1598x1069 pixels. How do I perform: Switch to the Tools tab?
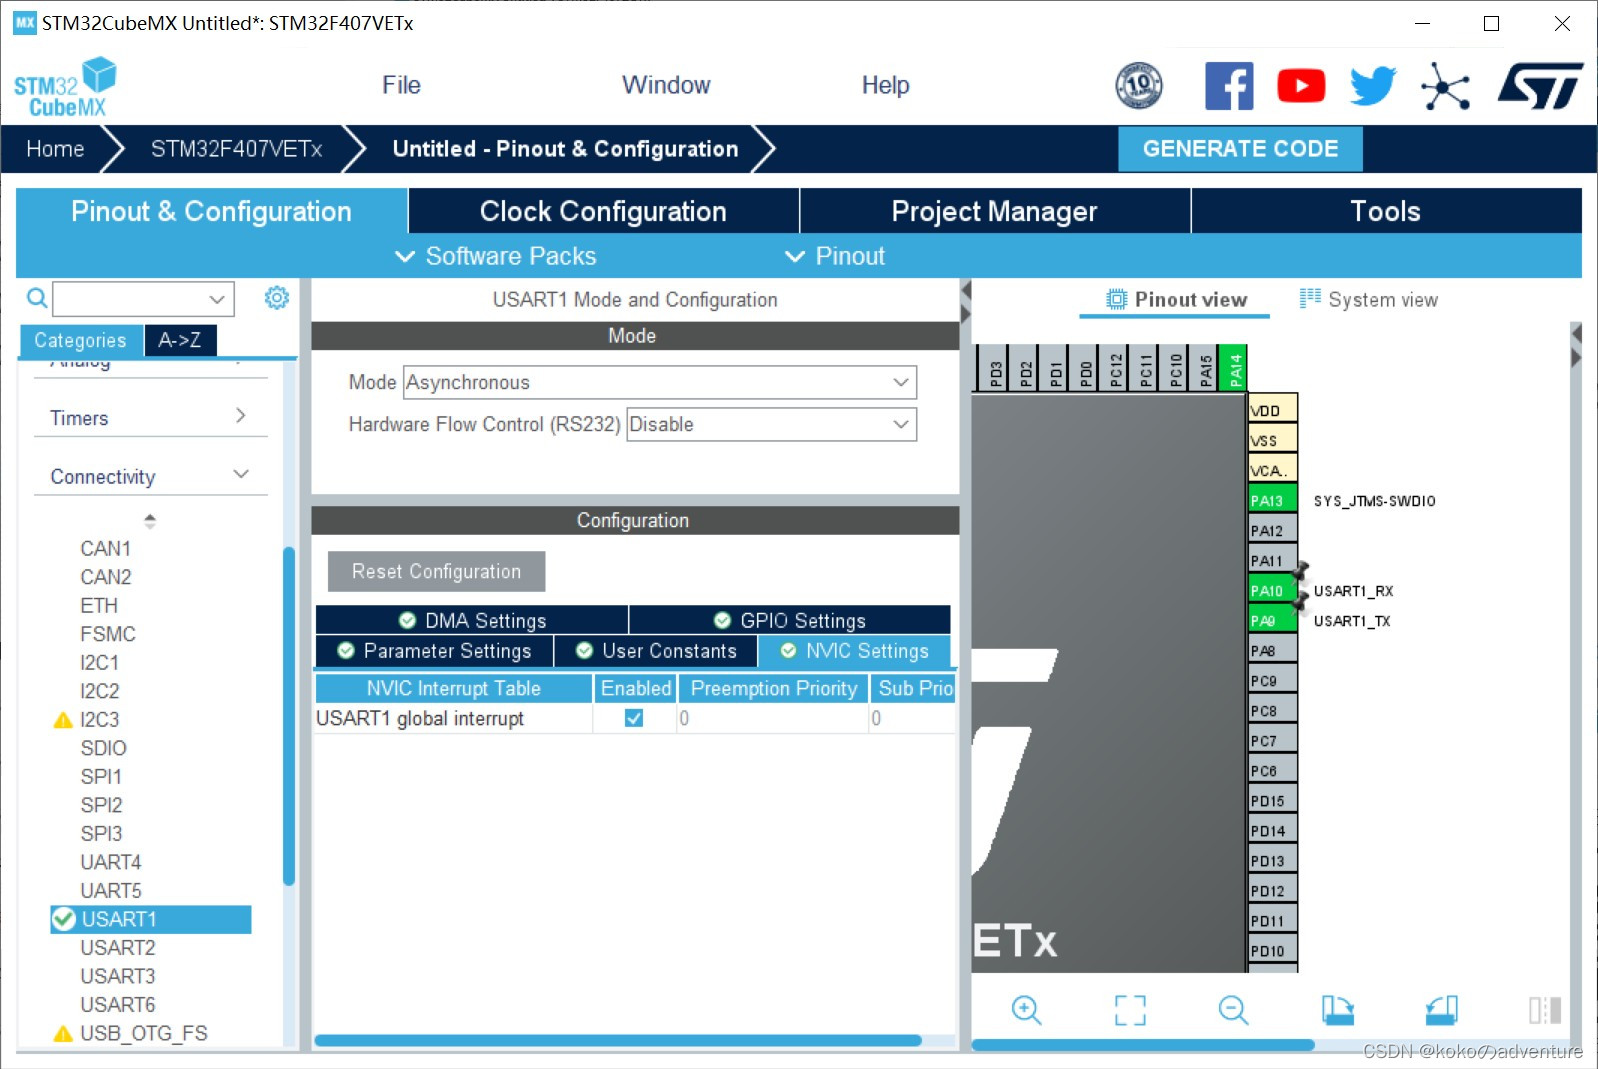point(1385,211)
